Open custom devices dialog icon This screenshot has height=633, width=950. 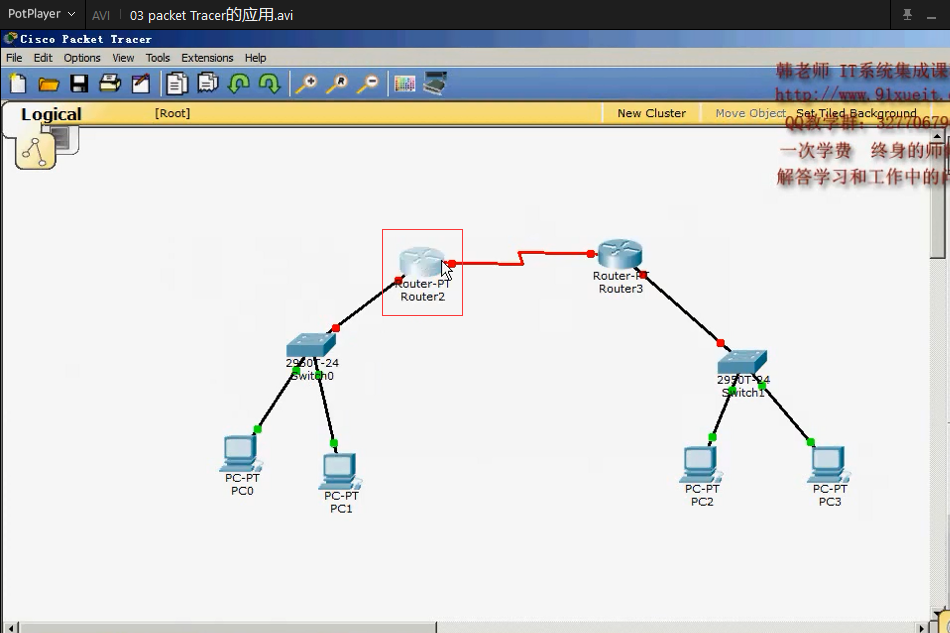pyautogui.click(x=435, y=83)
